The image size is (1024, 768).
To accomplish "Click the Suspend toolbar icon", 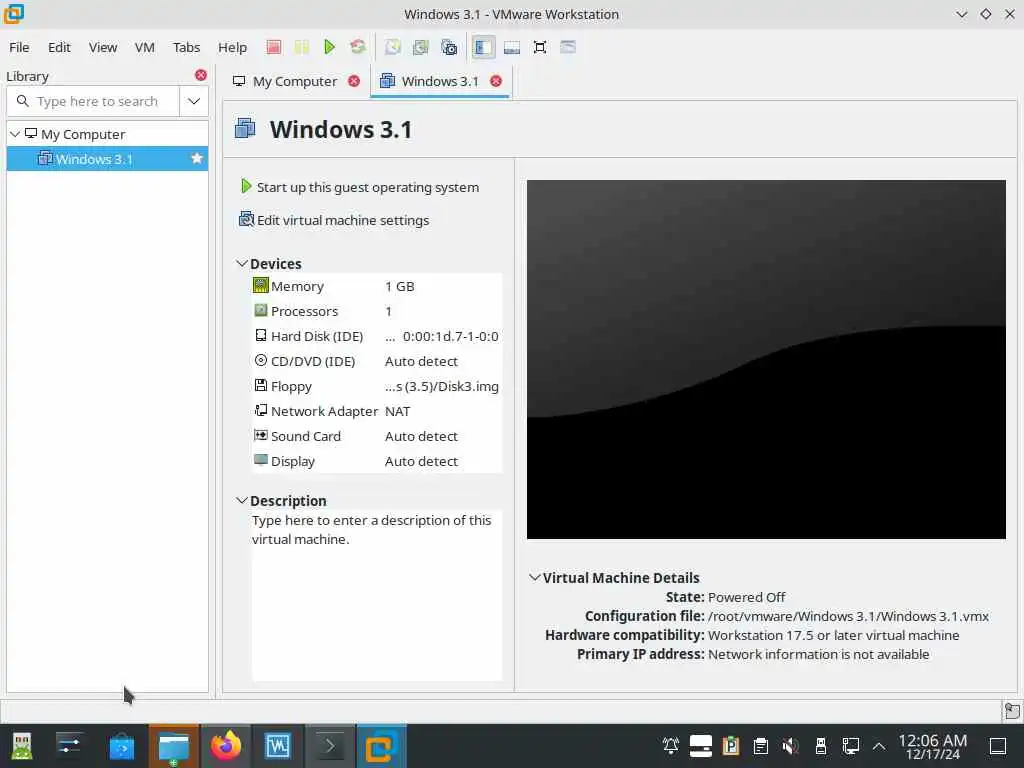I will pyautogui.click(x=302, y=47).
